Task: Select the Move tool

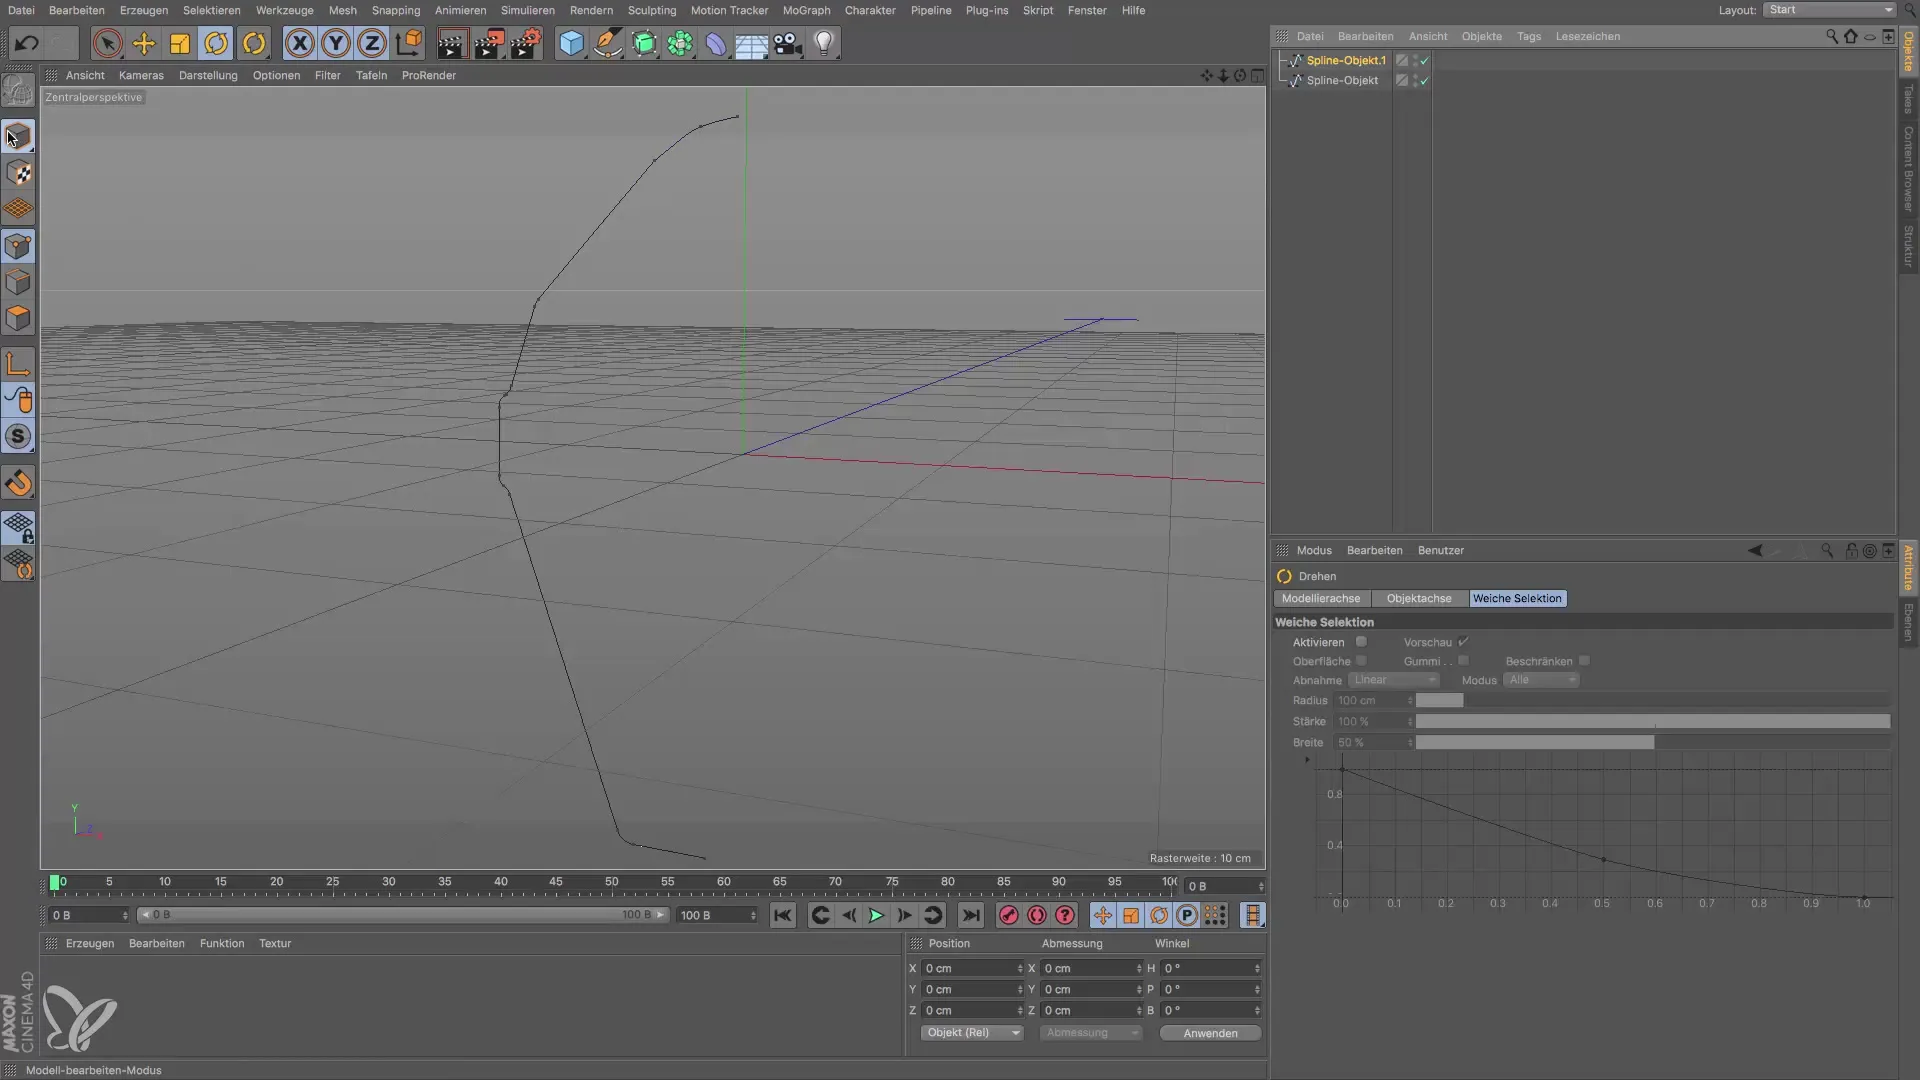Action: 144,43
